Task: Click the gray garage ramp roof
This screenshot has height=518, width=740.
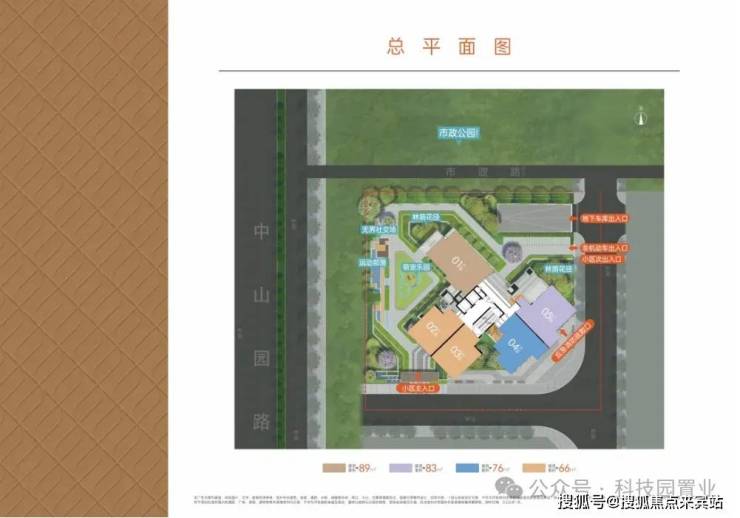Action: pyautogui.click(x=535, y=218)
